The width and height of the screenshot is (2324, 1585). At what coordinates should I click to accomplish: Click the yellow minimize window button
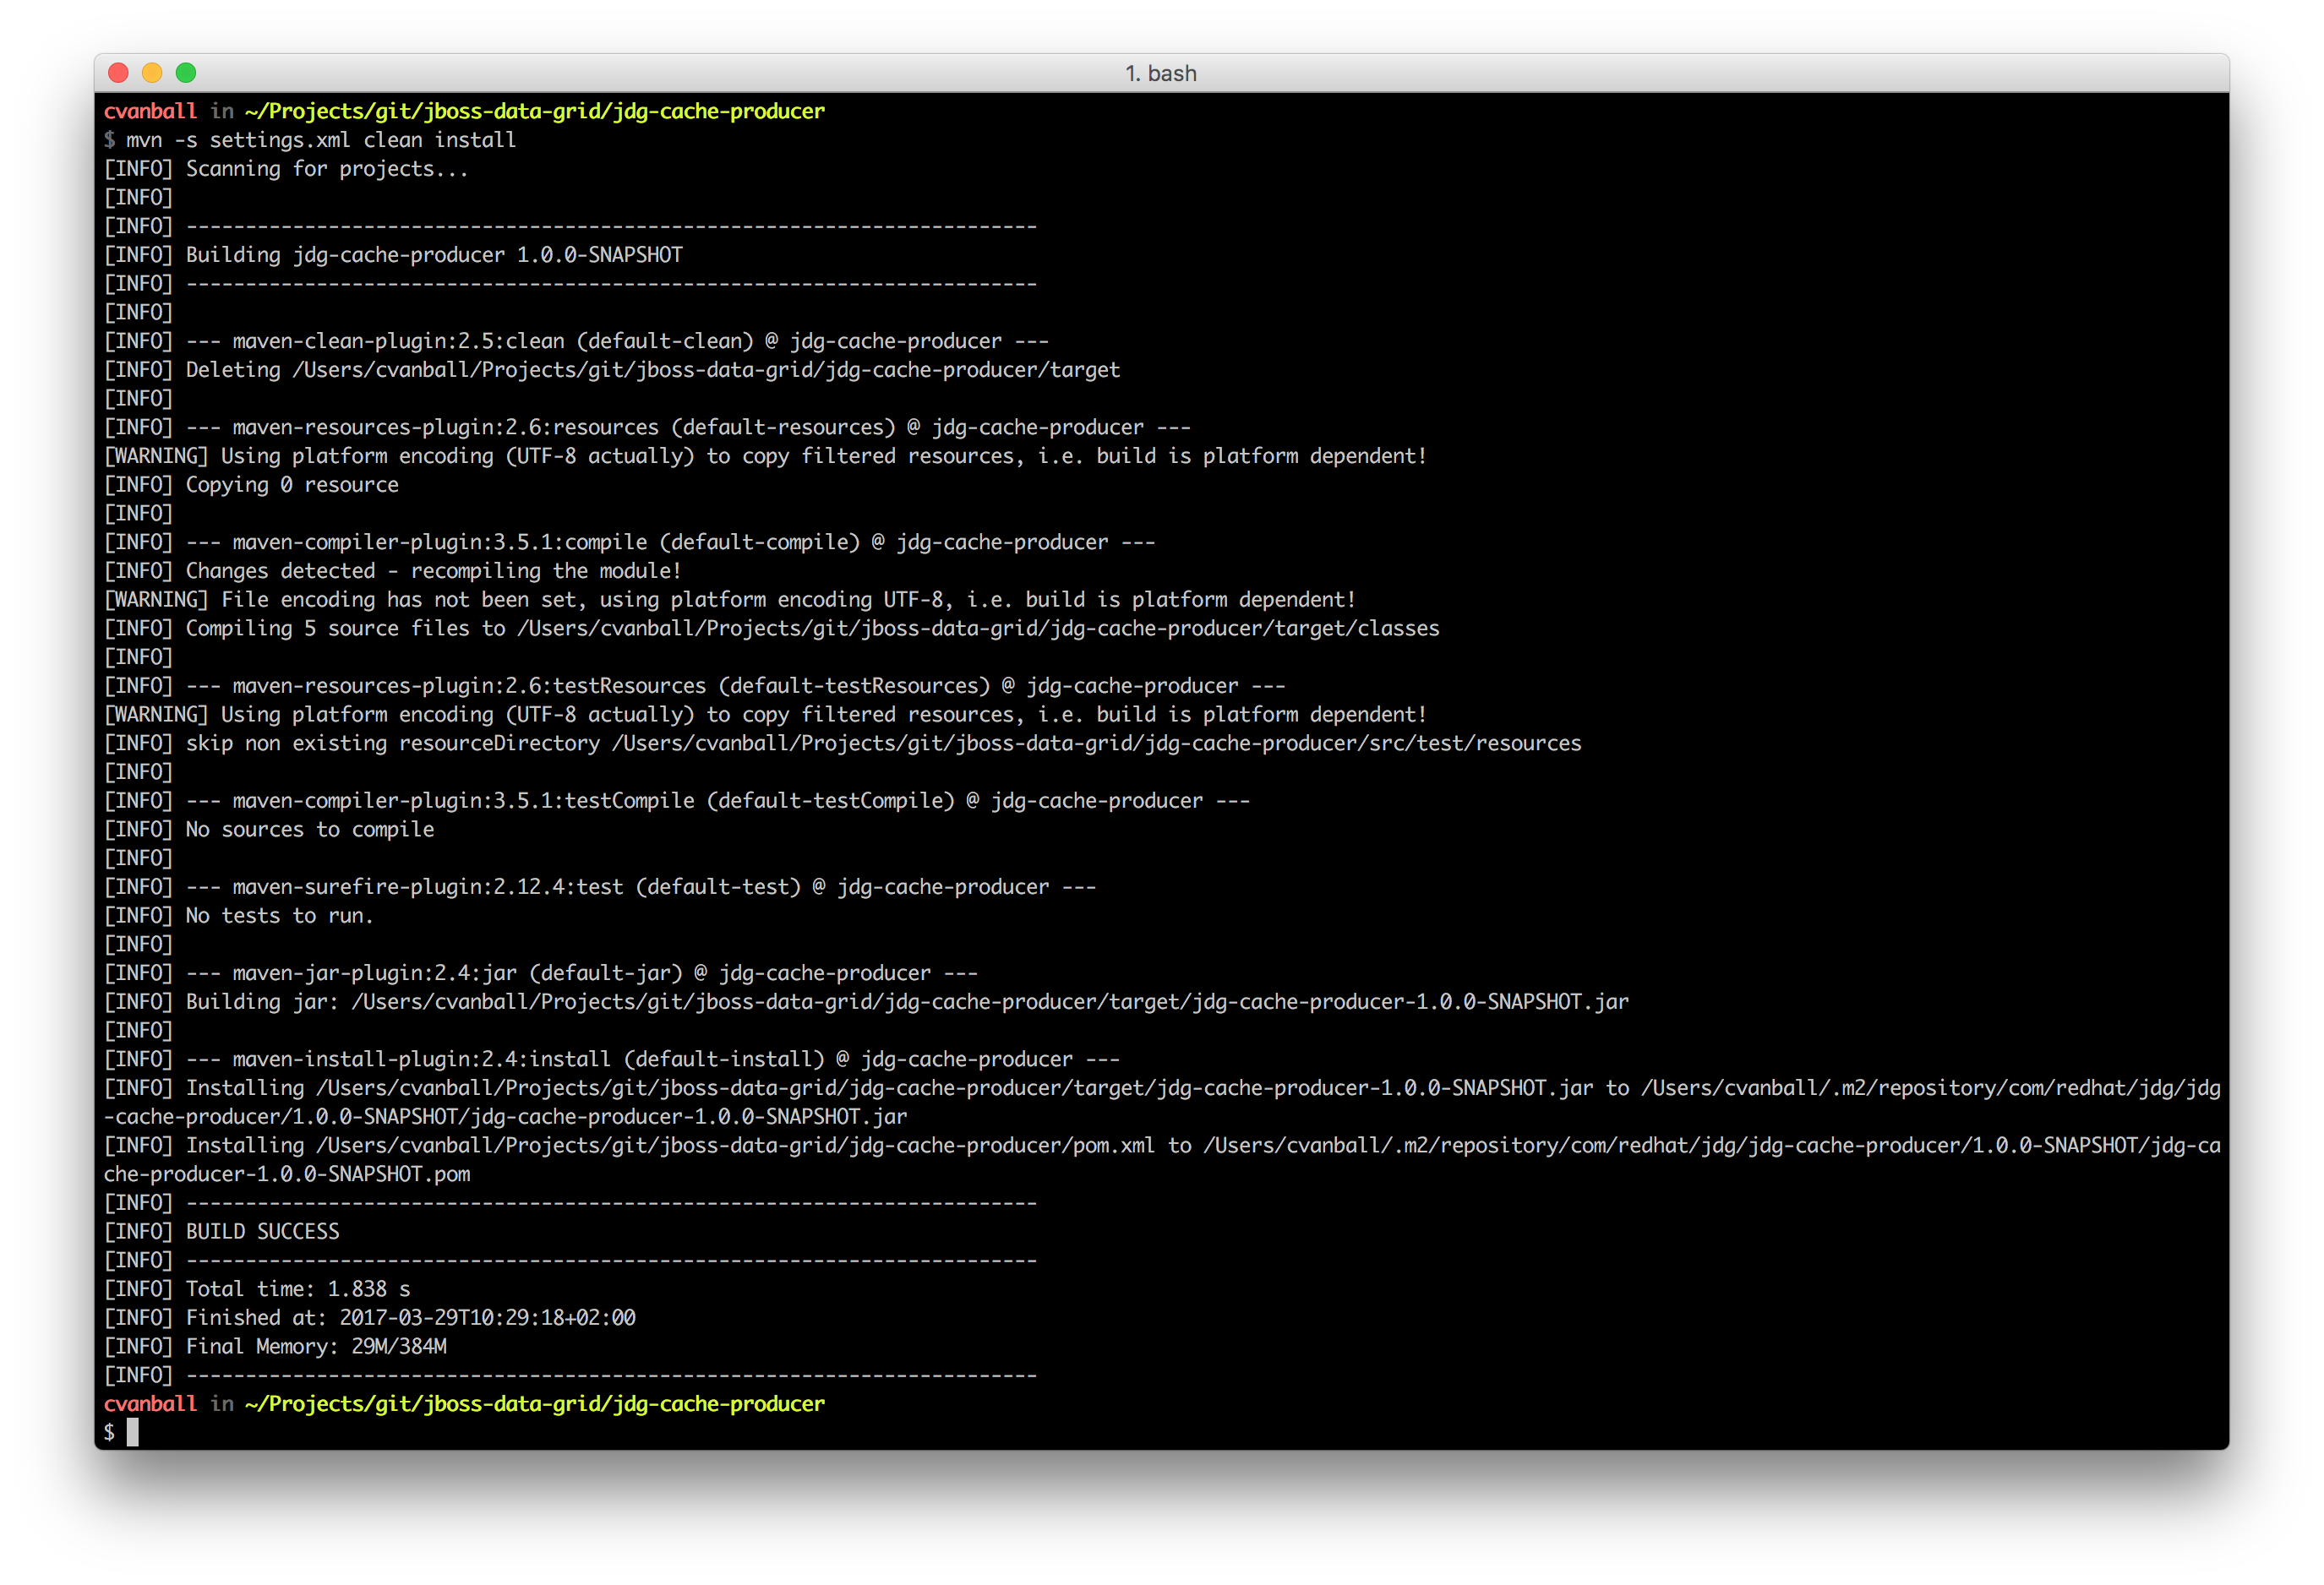coord(152,73)
